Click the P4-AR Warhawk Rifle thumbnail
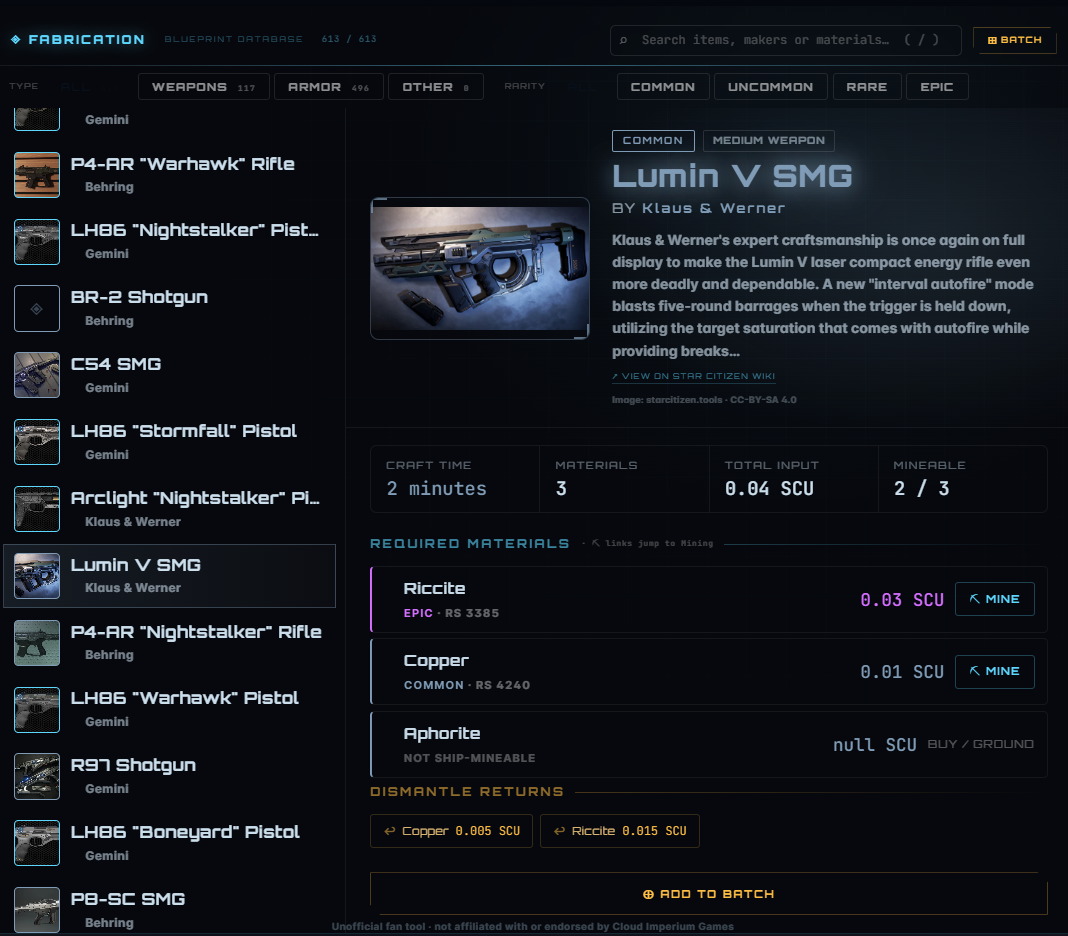Screen dimensions: 1068x936 (x=37, y=175)
